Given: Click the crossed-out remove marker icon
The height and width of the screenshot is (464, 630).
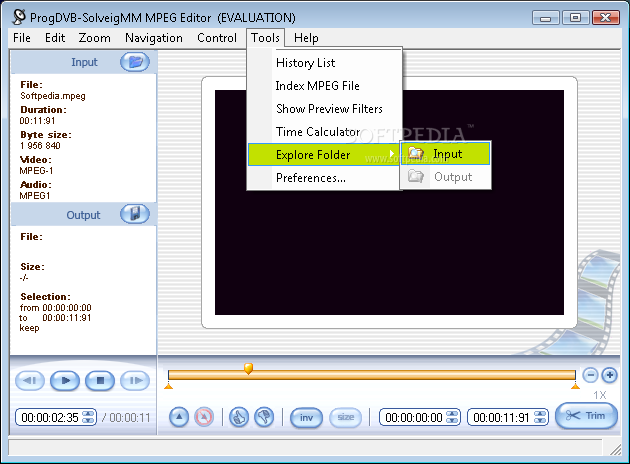Looking at the screenshot, I should click(204, 417).
